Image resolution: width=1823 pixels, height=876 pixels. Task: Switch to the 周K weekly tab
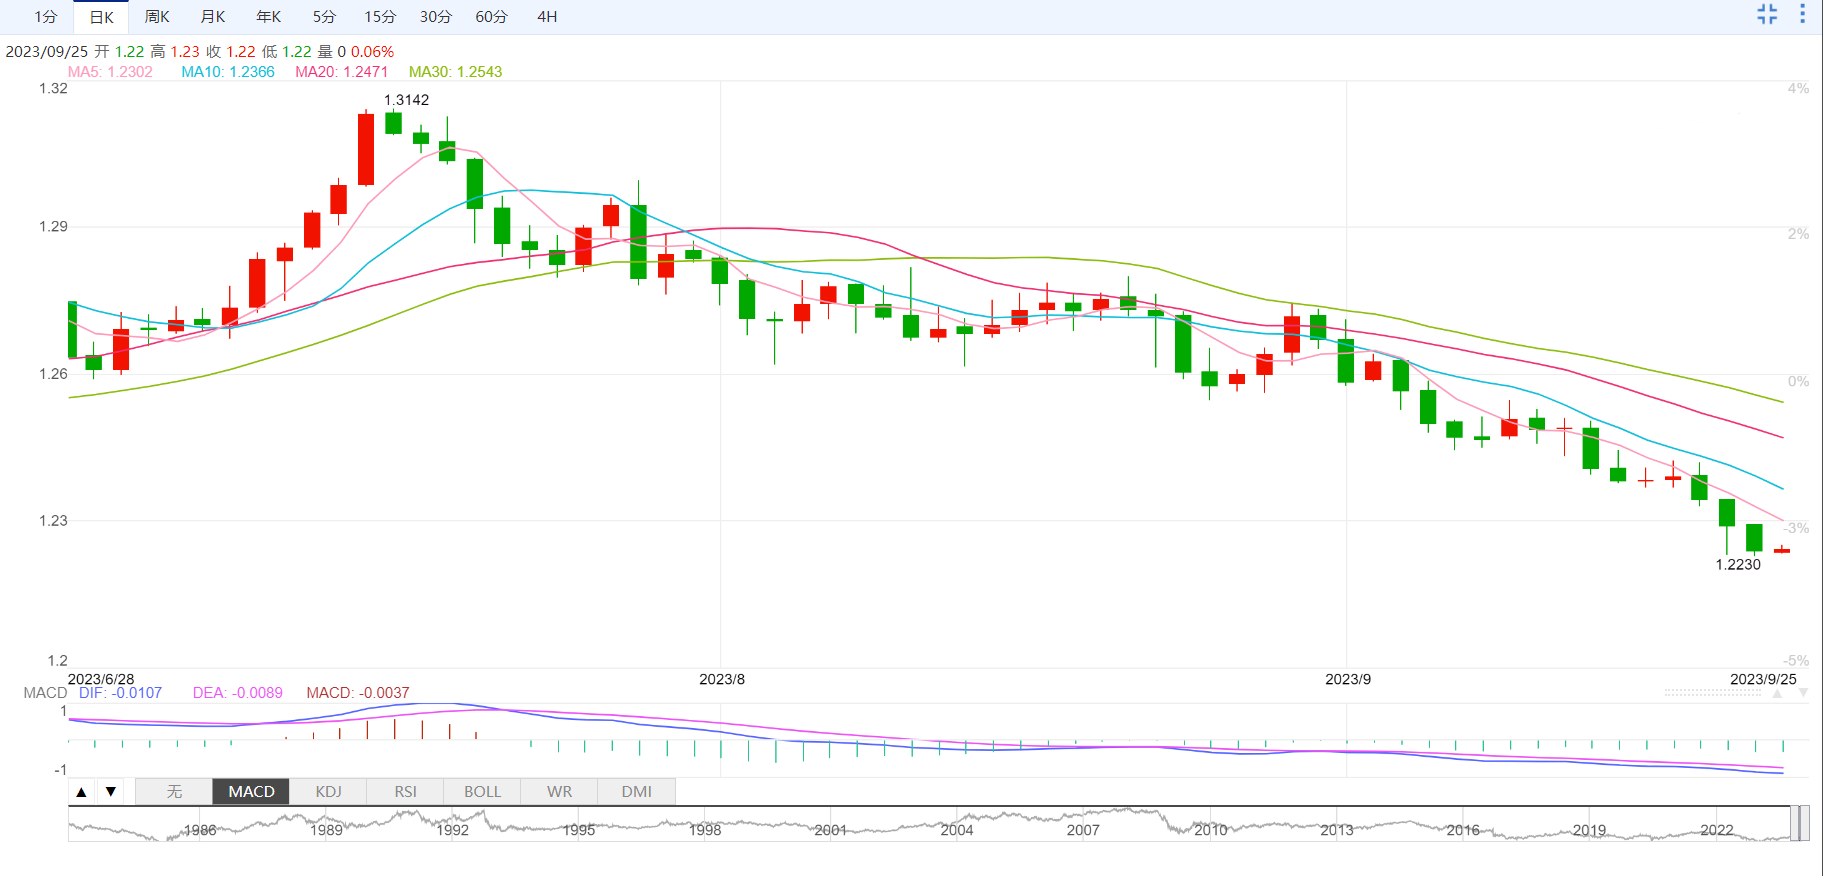tap(157, 17)
